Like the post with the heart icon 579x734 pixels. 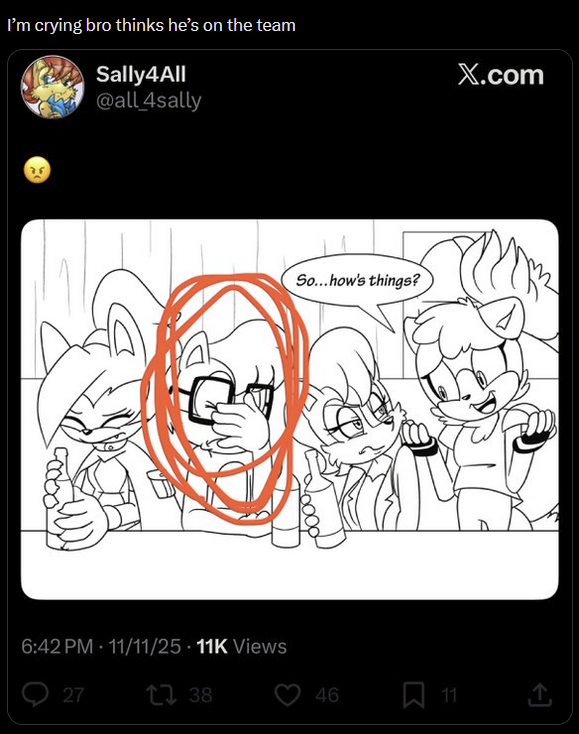[287, 695]
